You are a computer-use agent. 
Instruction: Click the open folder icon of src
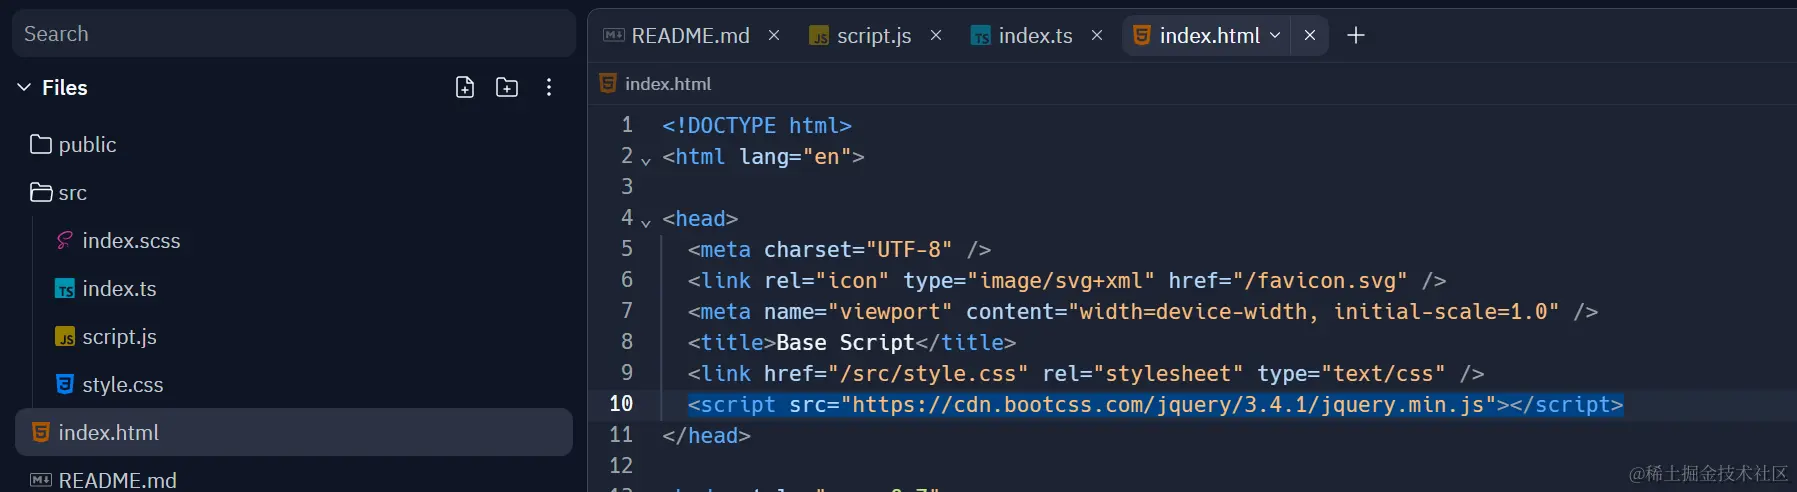click(x=41, y=192)
